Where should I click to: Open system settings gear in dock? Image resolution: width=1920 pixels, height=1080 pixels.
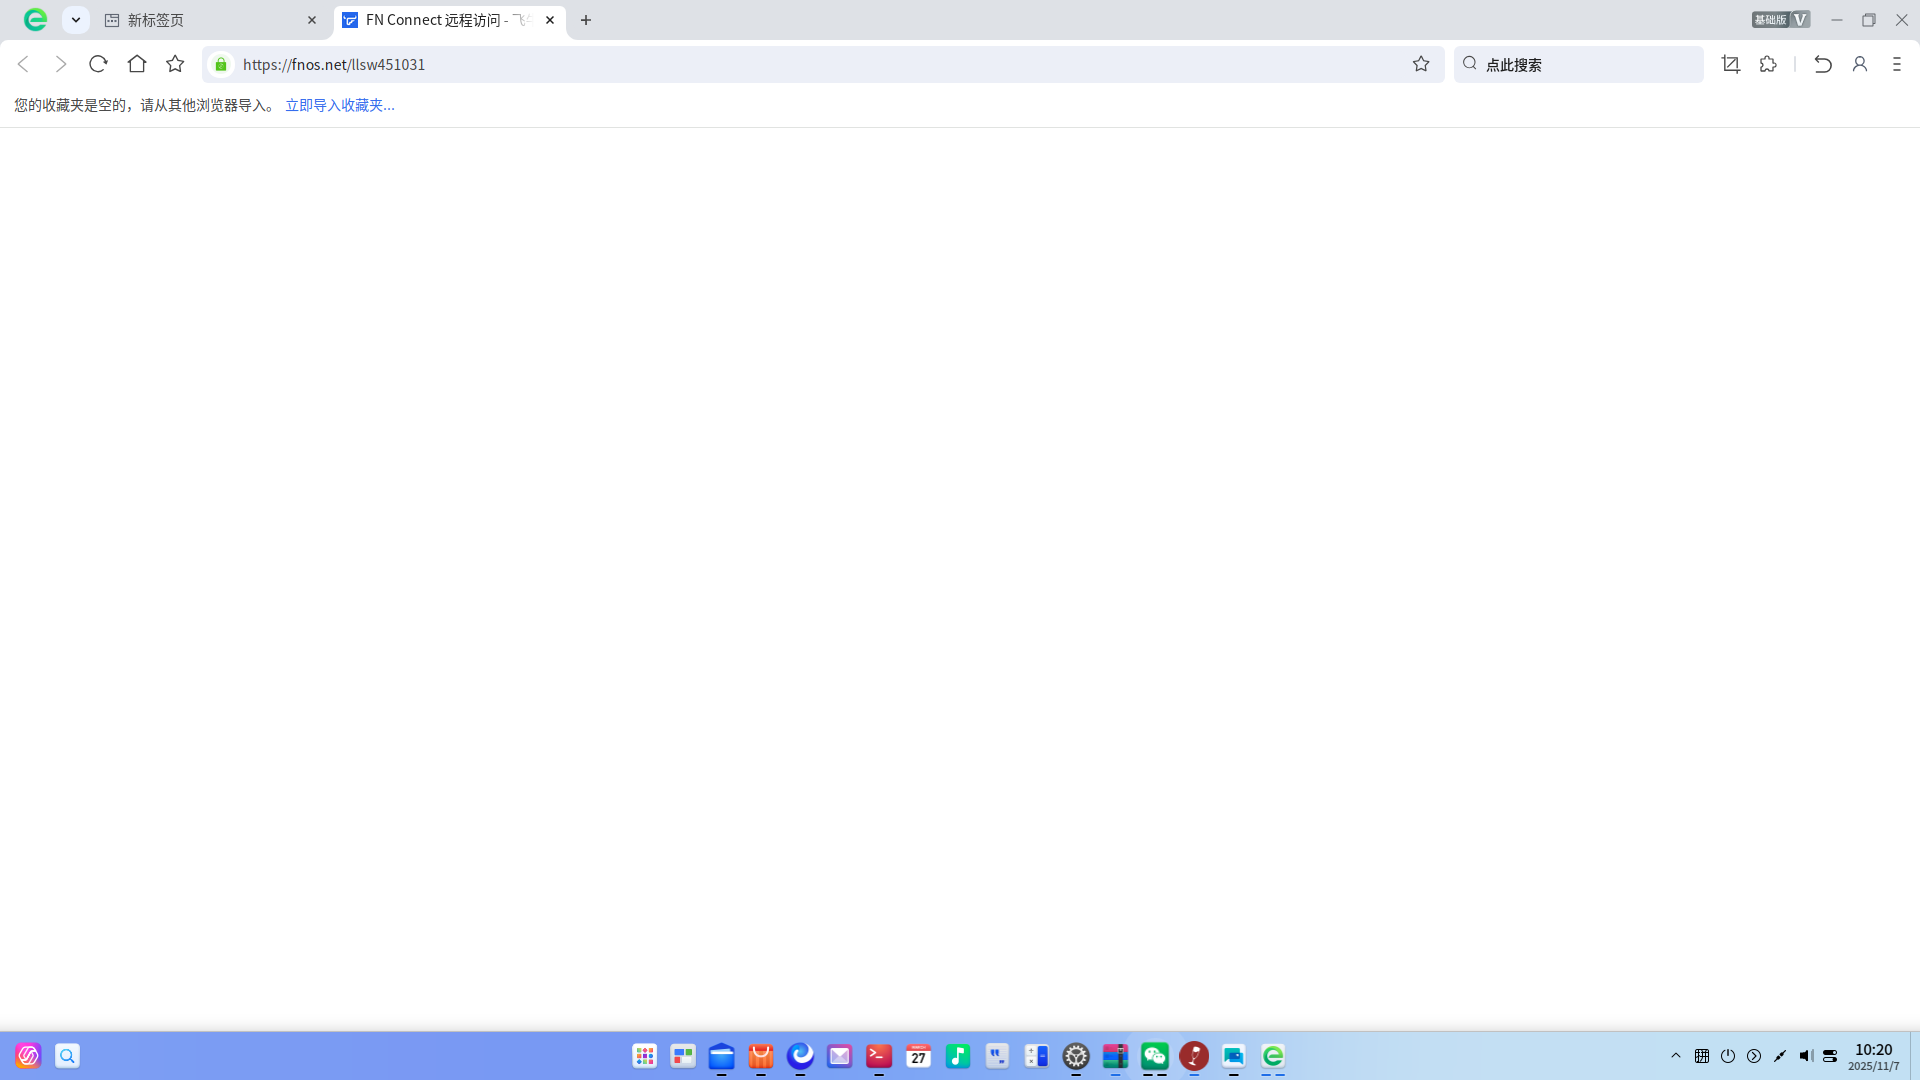click(x=1076, y=1056)
